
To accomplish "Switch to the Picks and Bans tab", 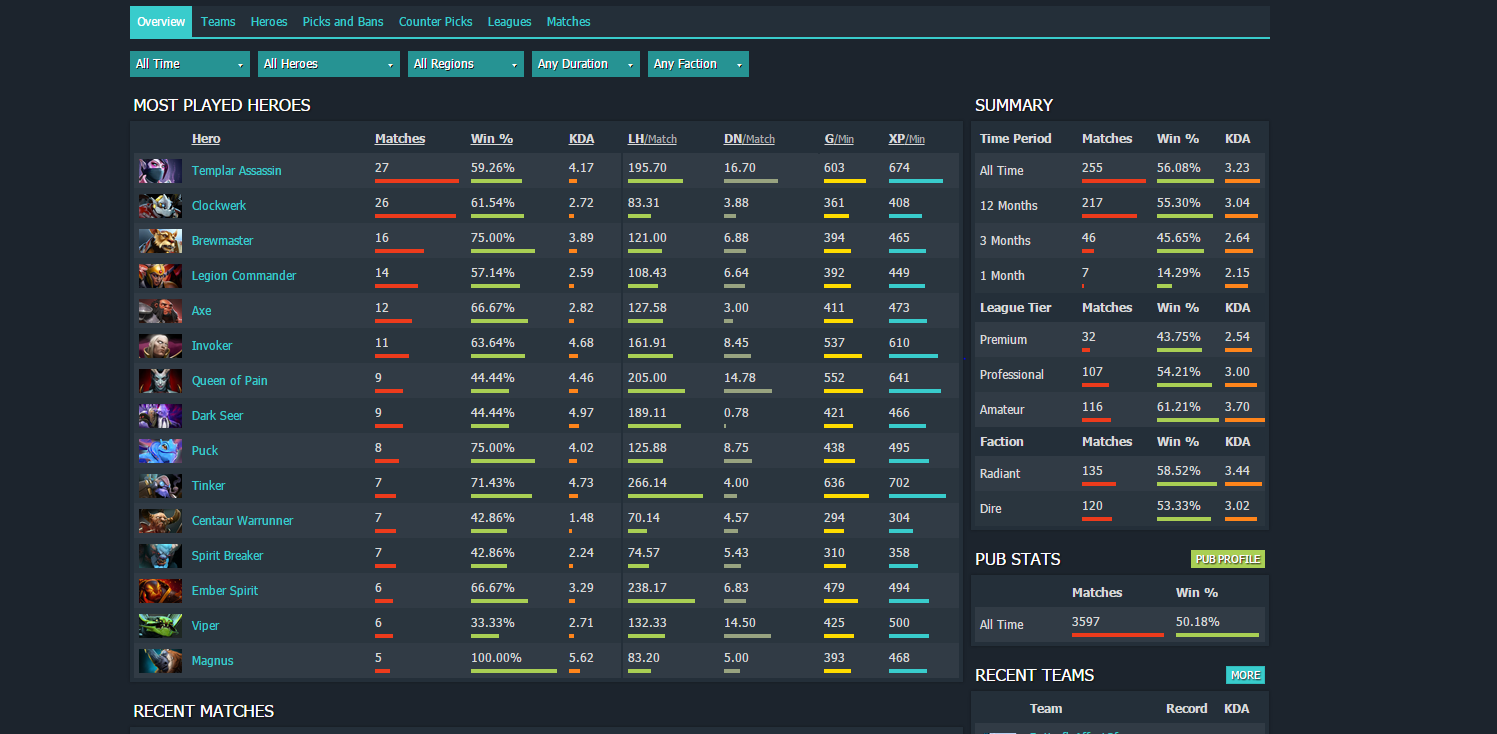I will click(343, 22).
